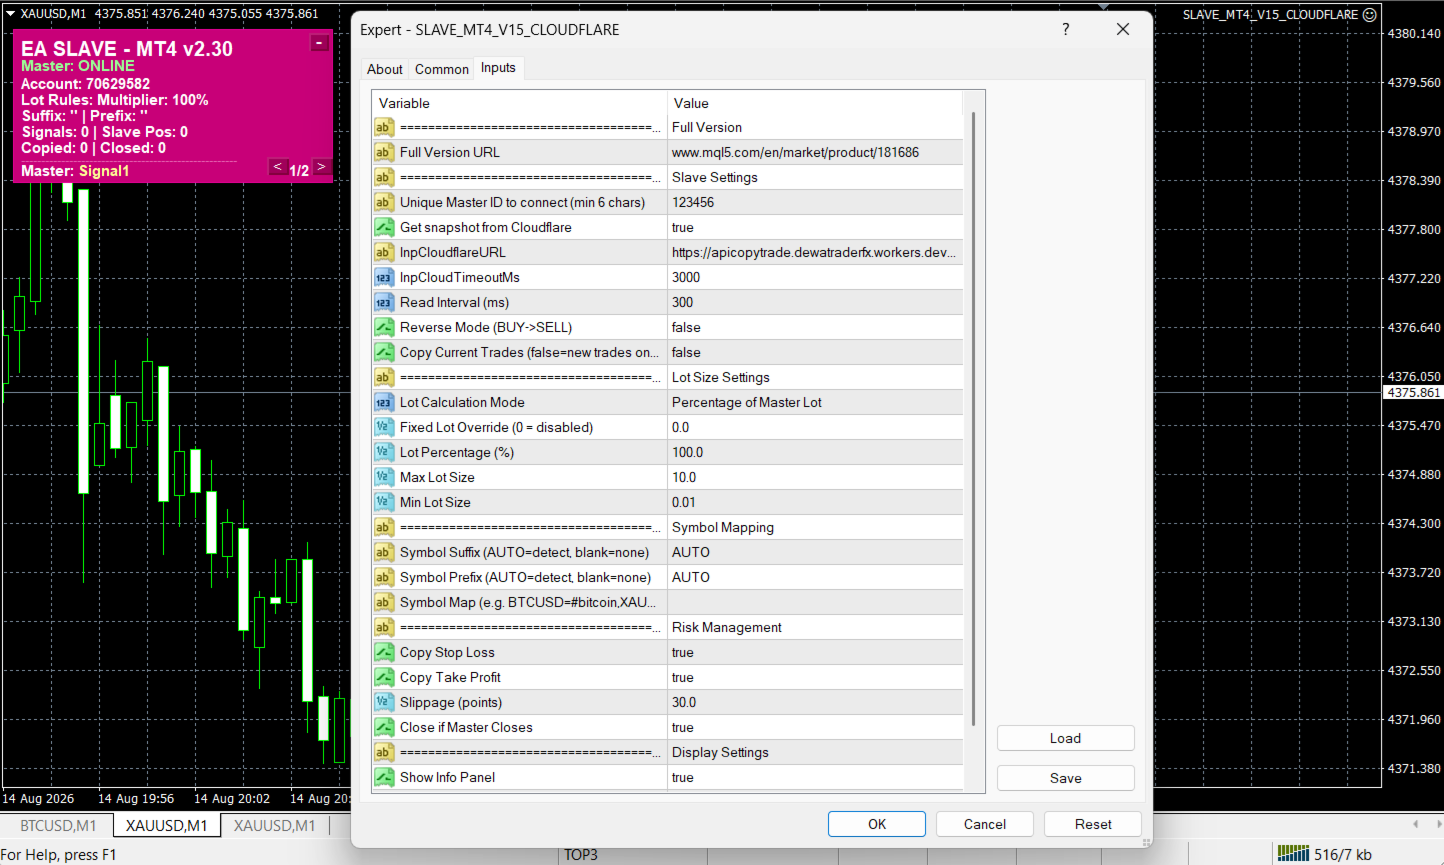
Task: Save the input settings to file
Action: pos(1066,778)
